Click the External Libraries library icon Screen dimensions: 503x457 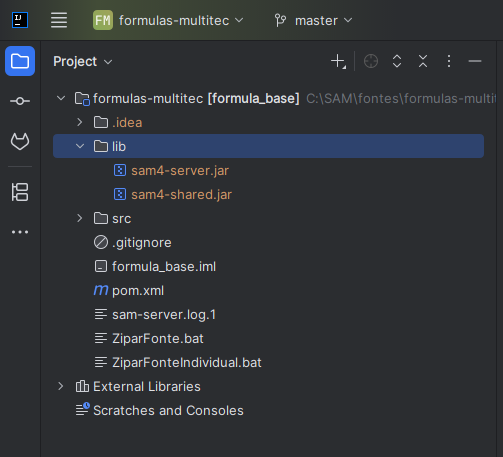click(x=82, y=386)
